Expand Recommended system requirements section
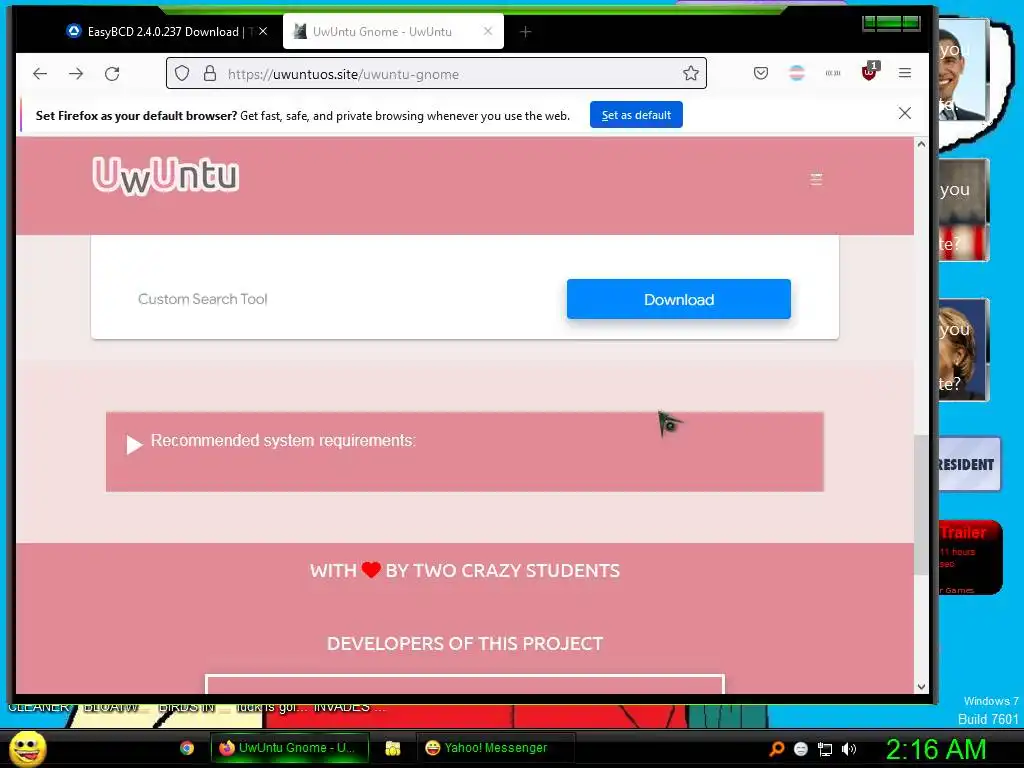 (464, 451)
